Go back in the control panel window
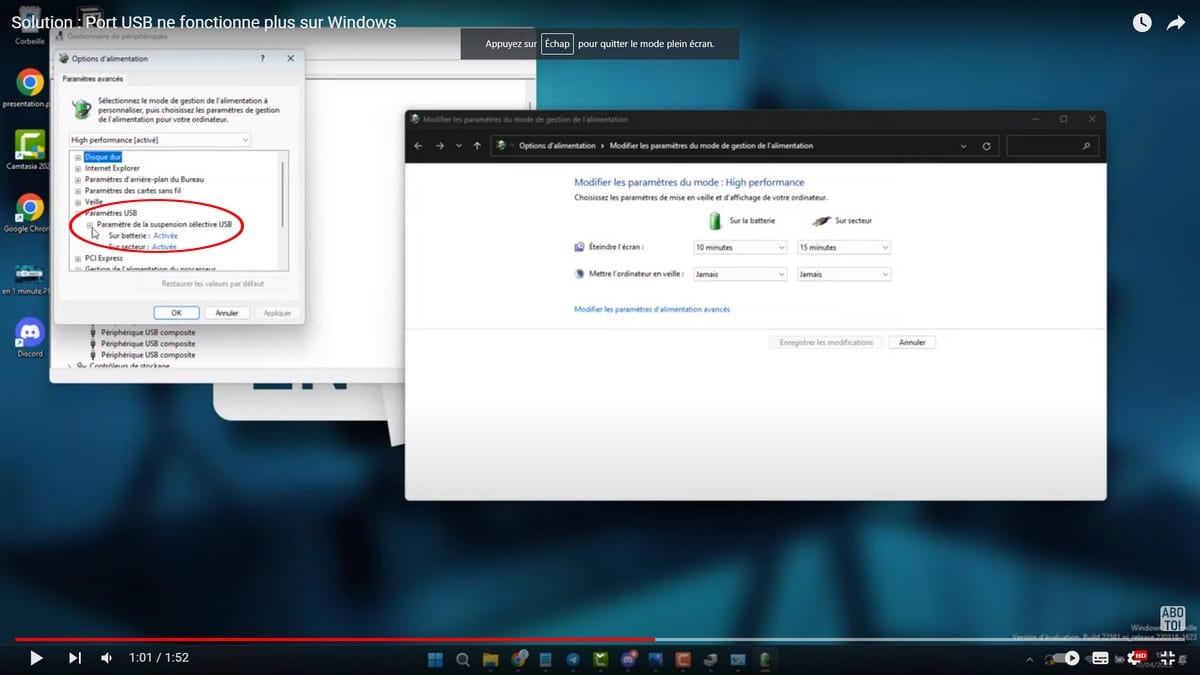This screenshot has width=1200, height=675. click(418, 146)
